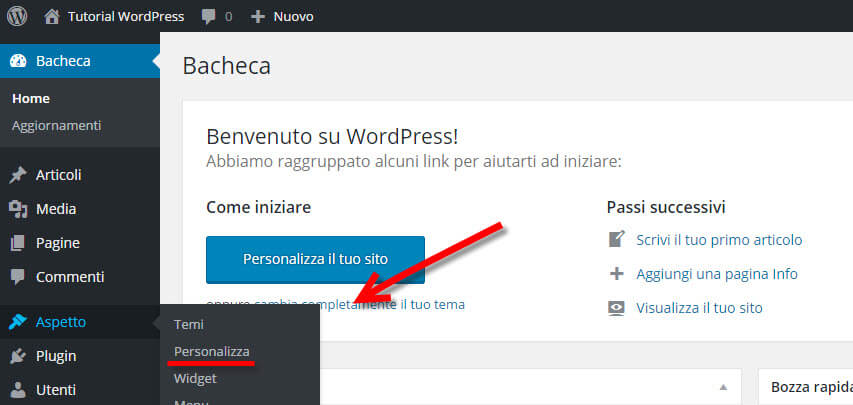Click the Come iniziare heading
Viewport: 853px width, 405px height.
259,207
